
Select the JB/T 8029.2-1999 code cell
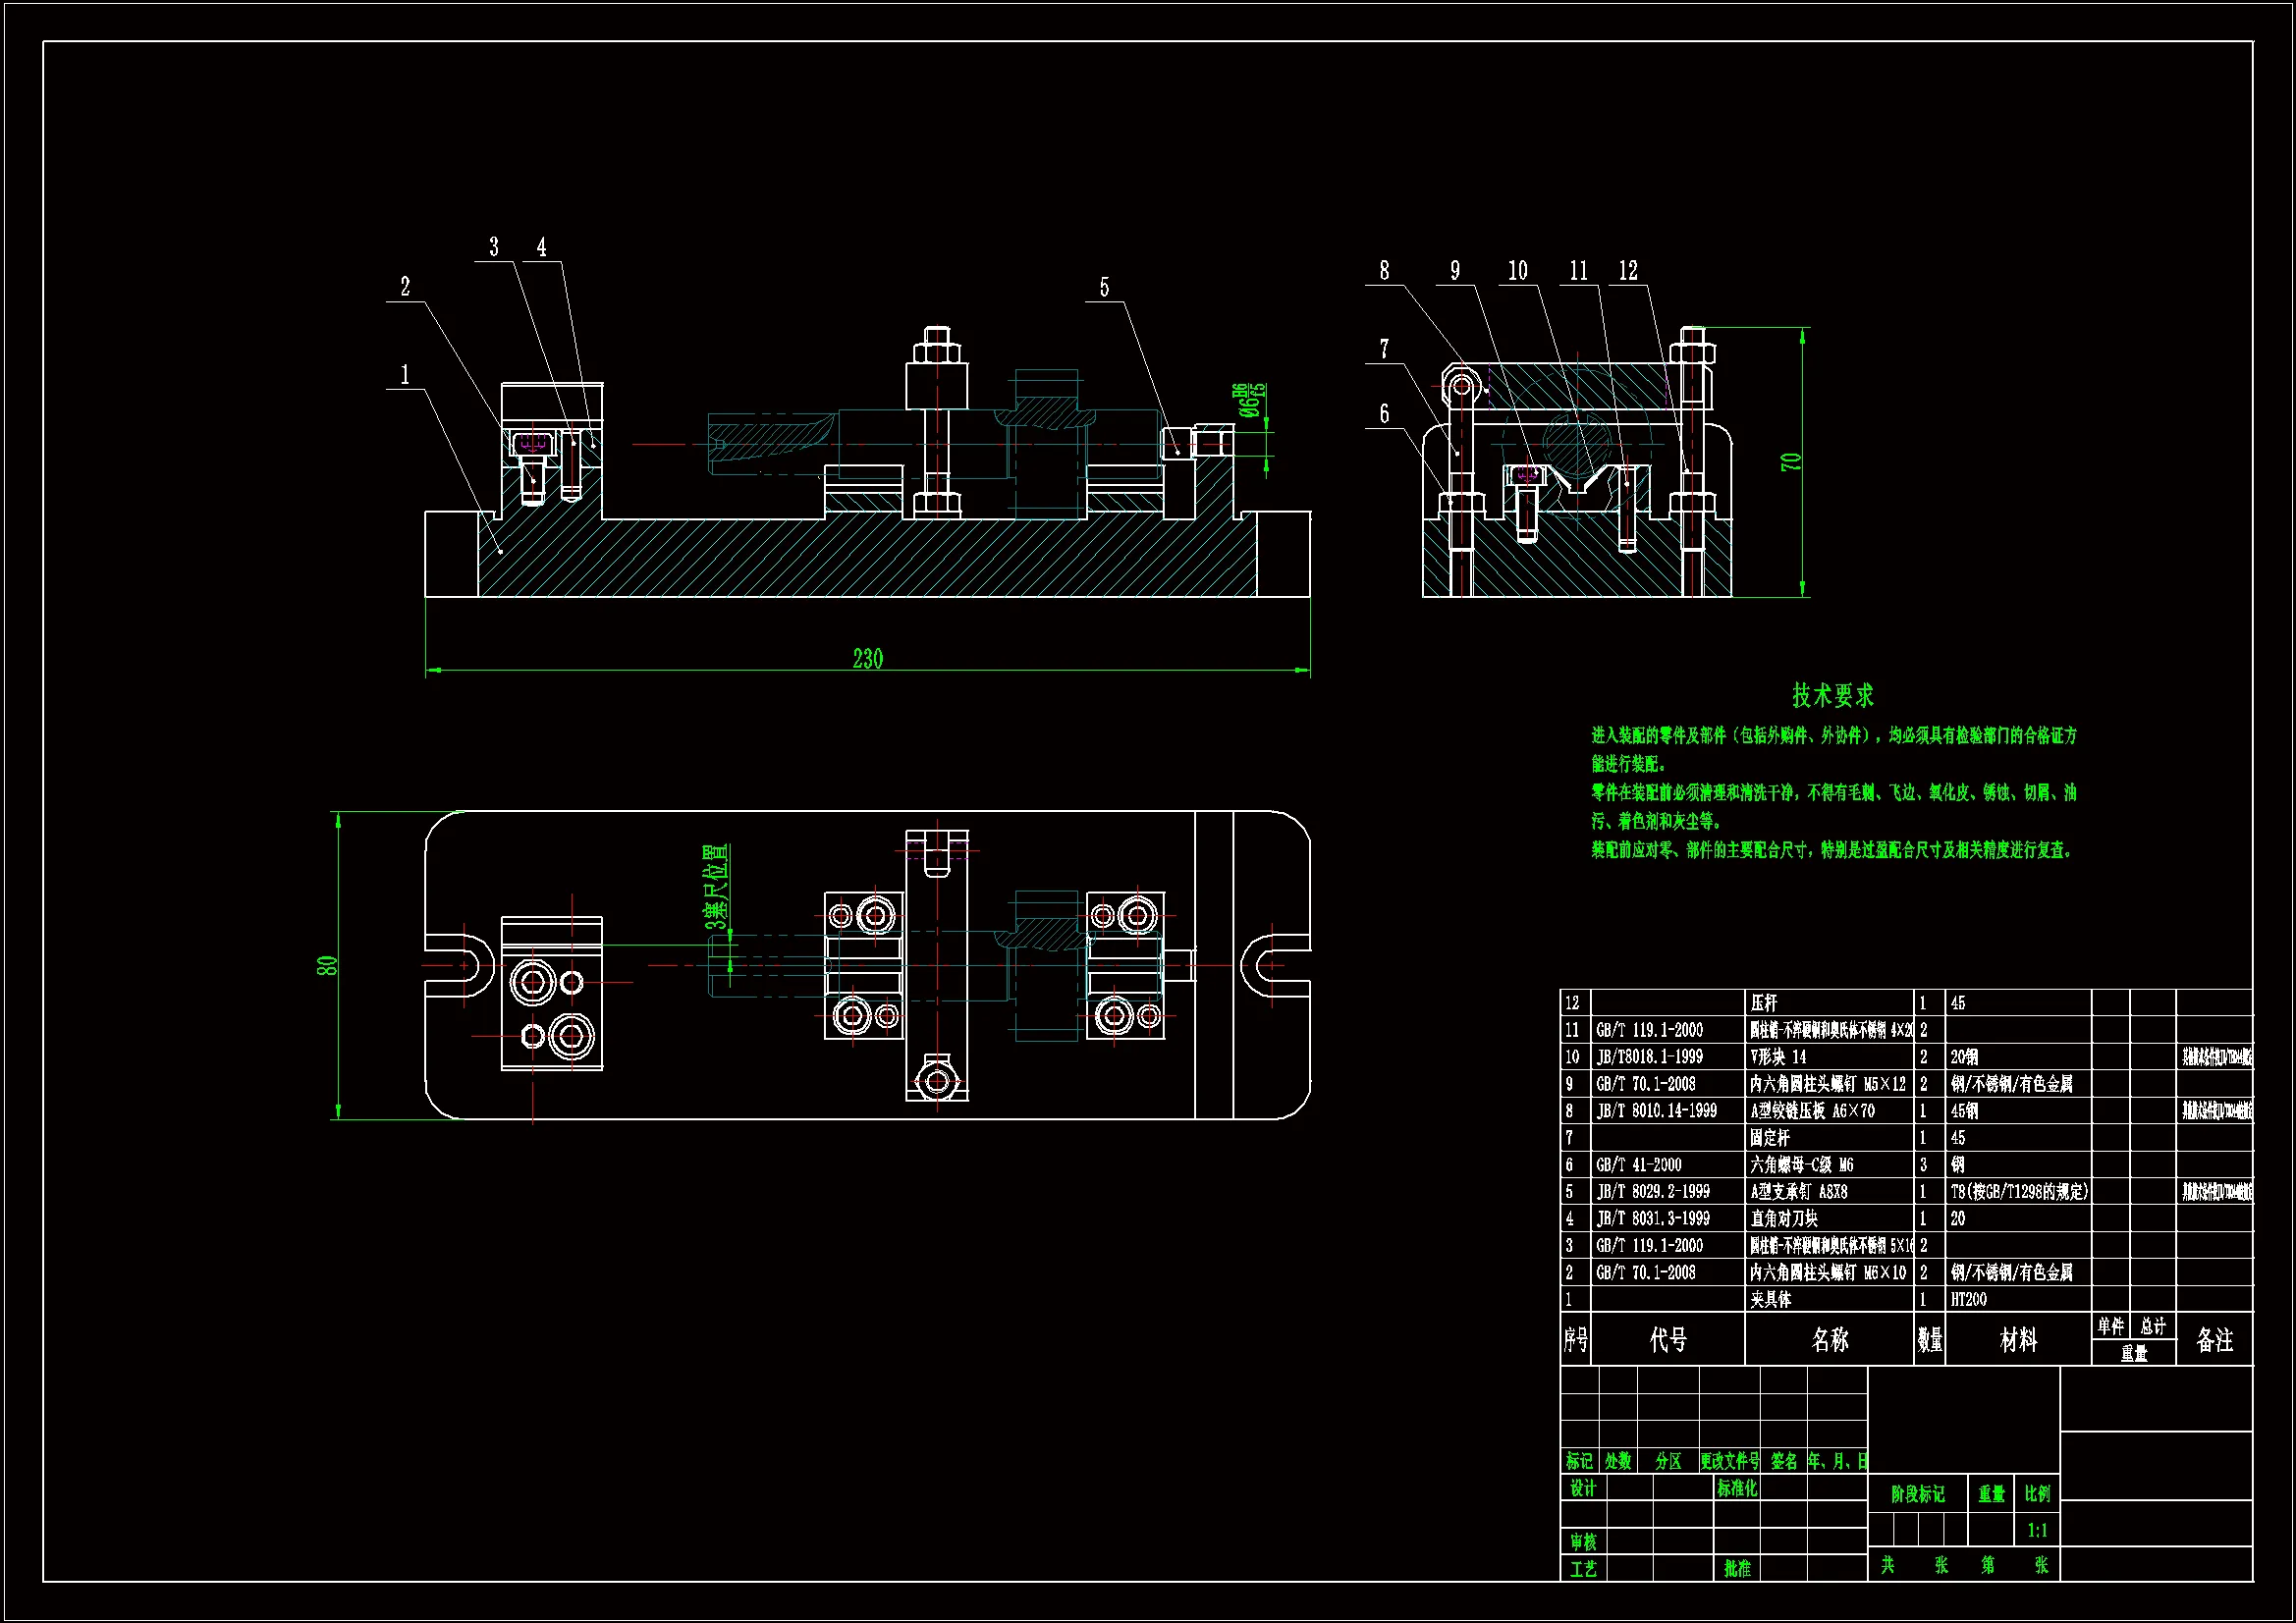1653,1191
